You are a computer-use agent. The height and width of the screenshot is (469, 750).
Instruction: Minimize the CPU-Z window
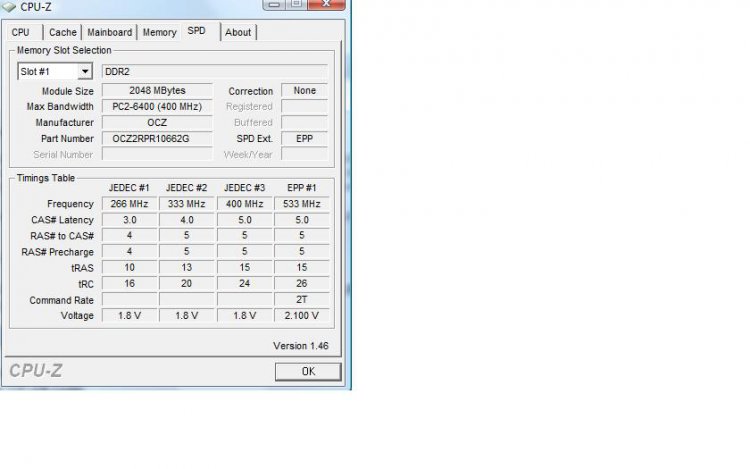[x=274, y=4]
